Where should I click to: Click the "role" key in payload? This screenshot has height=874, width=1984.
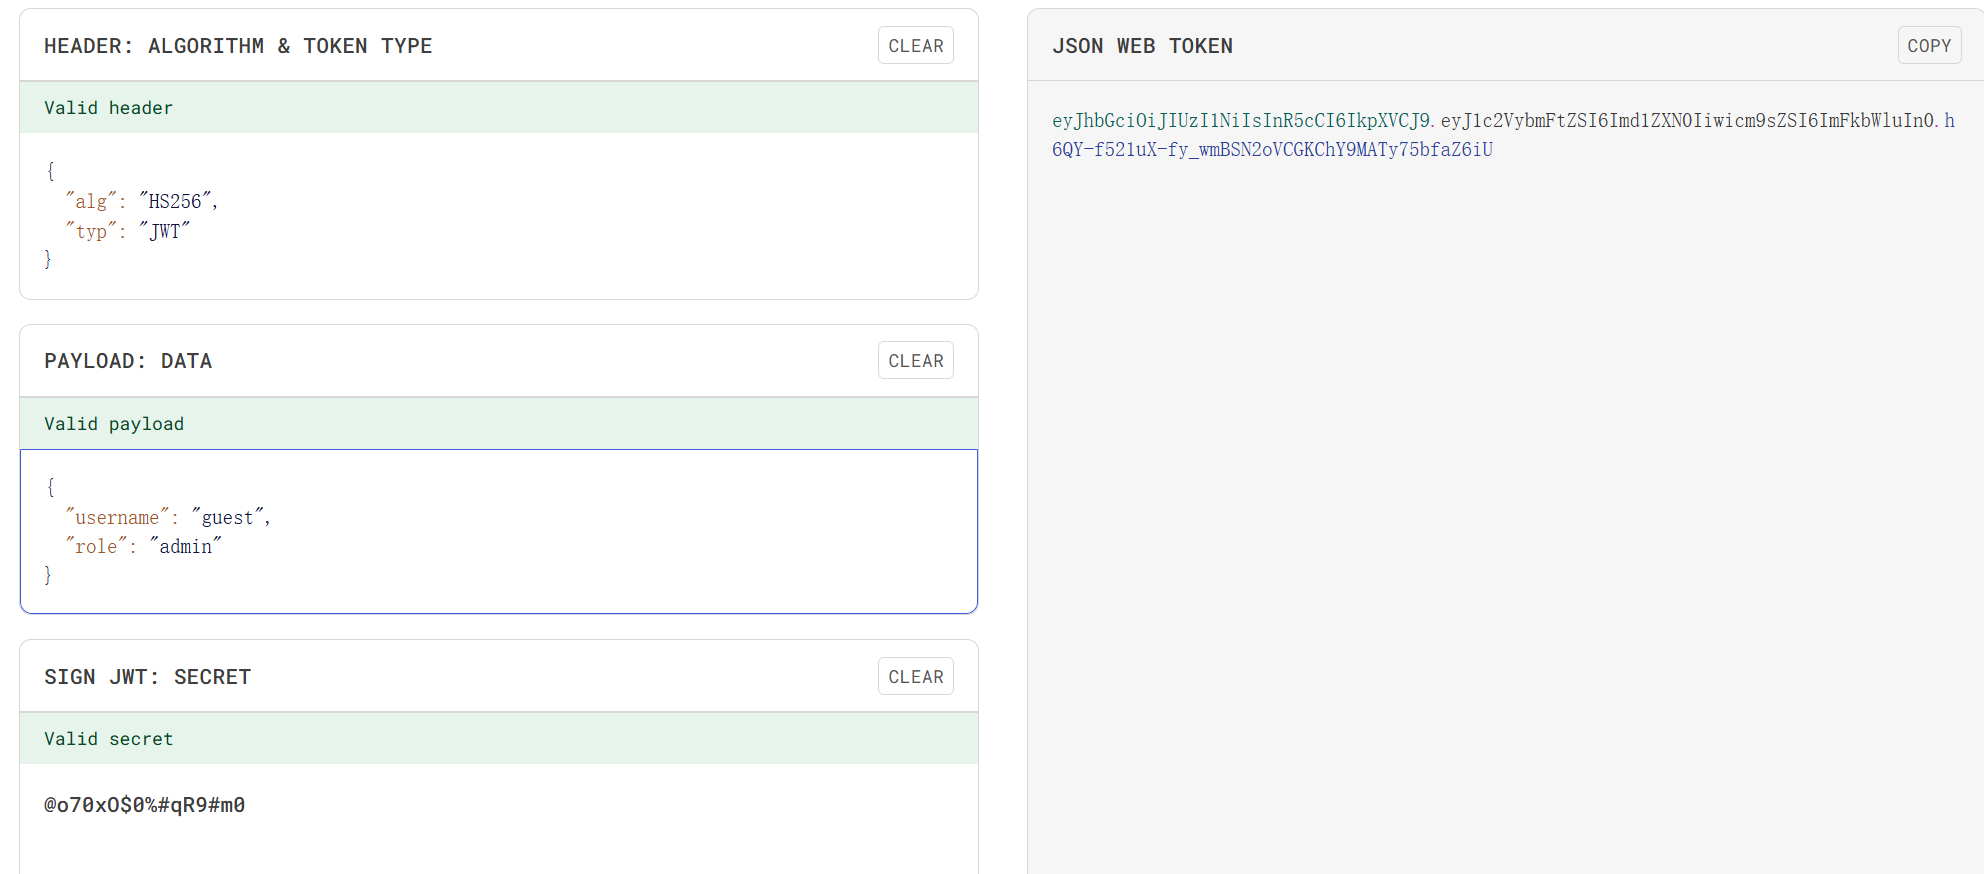pos(96,546)
